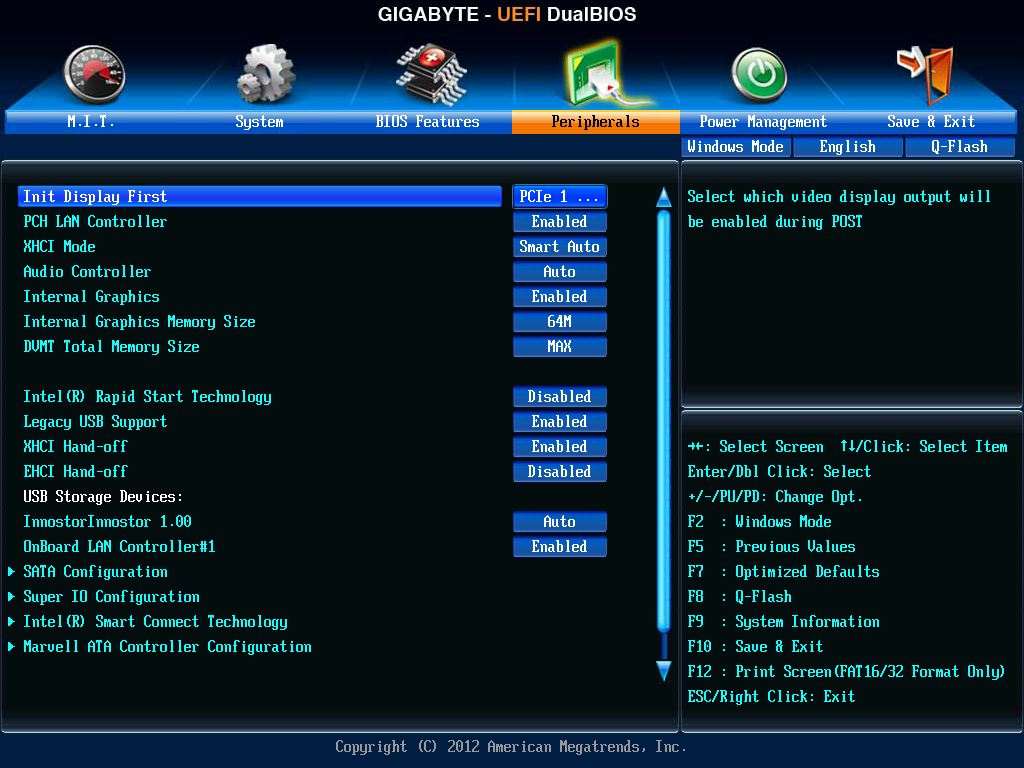
Task: Click the F10 Save & Exit help line
Action: pyautogui.click(x=756, y=647)
